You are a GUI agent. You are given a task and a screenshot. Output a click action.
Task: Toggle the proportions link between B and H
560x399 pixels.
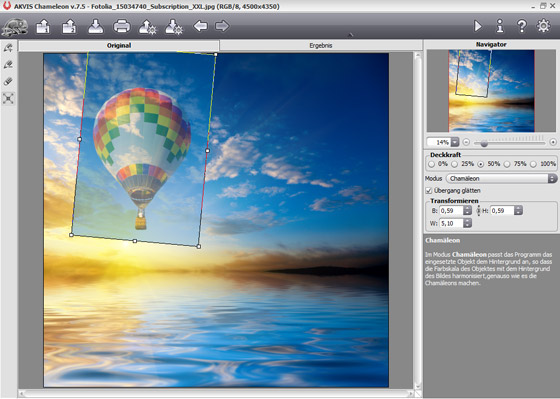(479, 211)
